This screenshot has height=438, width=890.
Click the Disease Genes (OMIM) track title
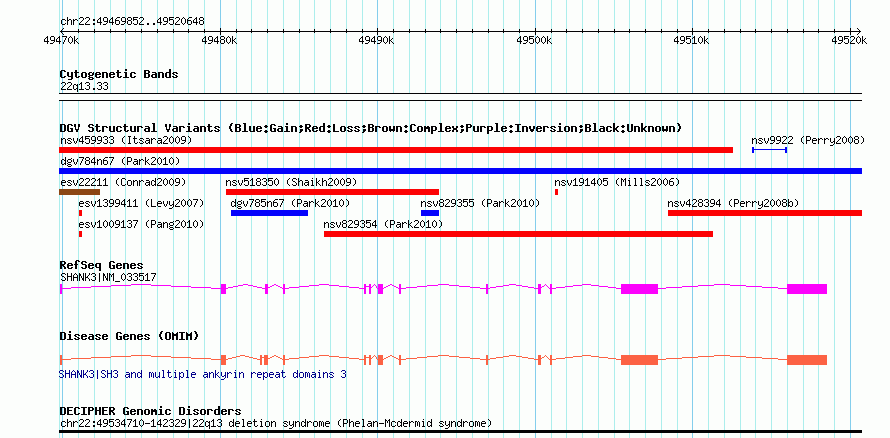coord(129,336)
